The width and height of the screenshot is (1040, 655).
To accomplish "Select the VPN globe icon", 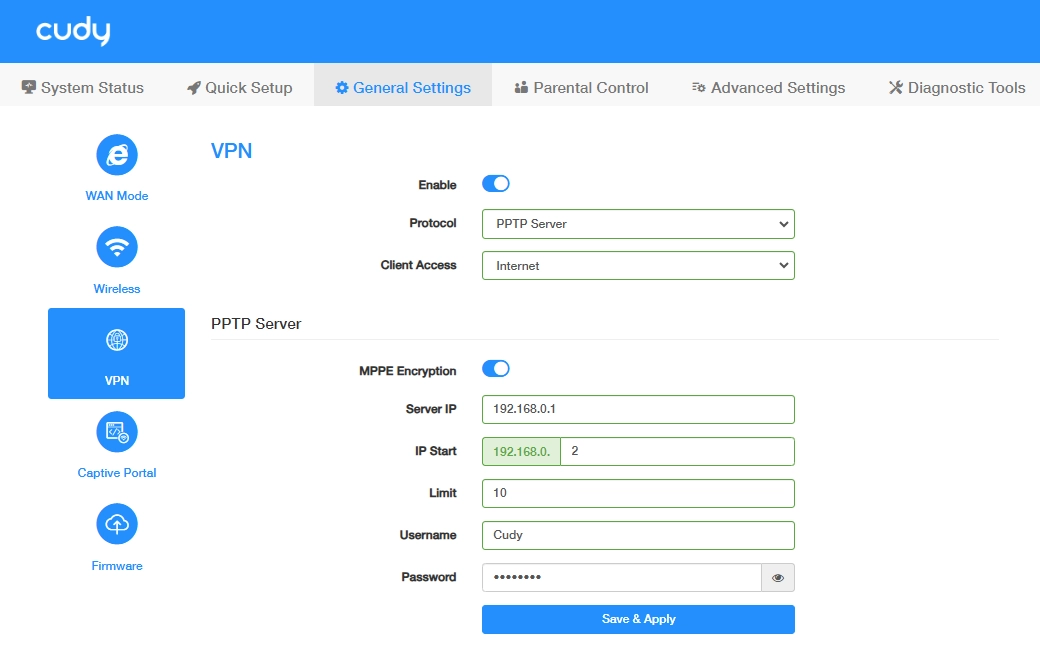I will (117, 340).
